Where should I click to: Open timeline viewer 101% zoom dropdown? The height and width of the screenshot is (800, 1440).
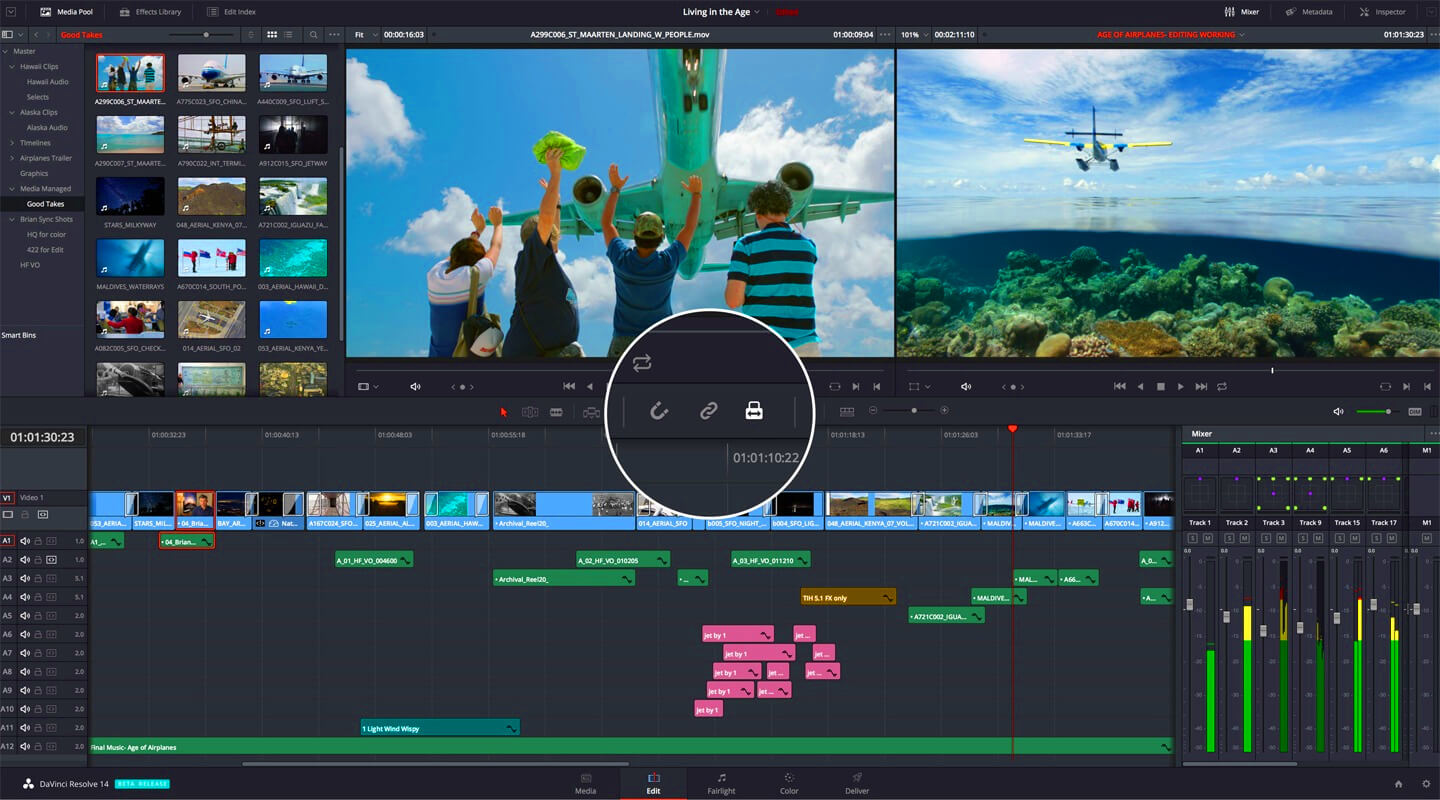tap(915, 35)
